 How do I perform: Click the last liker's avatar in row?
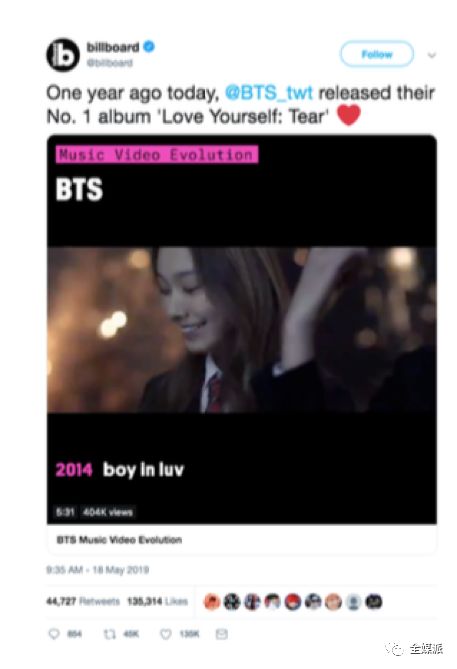pyautogui.click(x=374, y=602)
